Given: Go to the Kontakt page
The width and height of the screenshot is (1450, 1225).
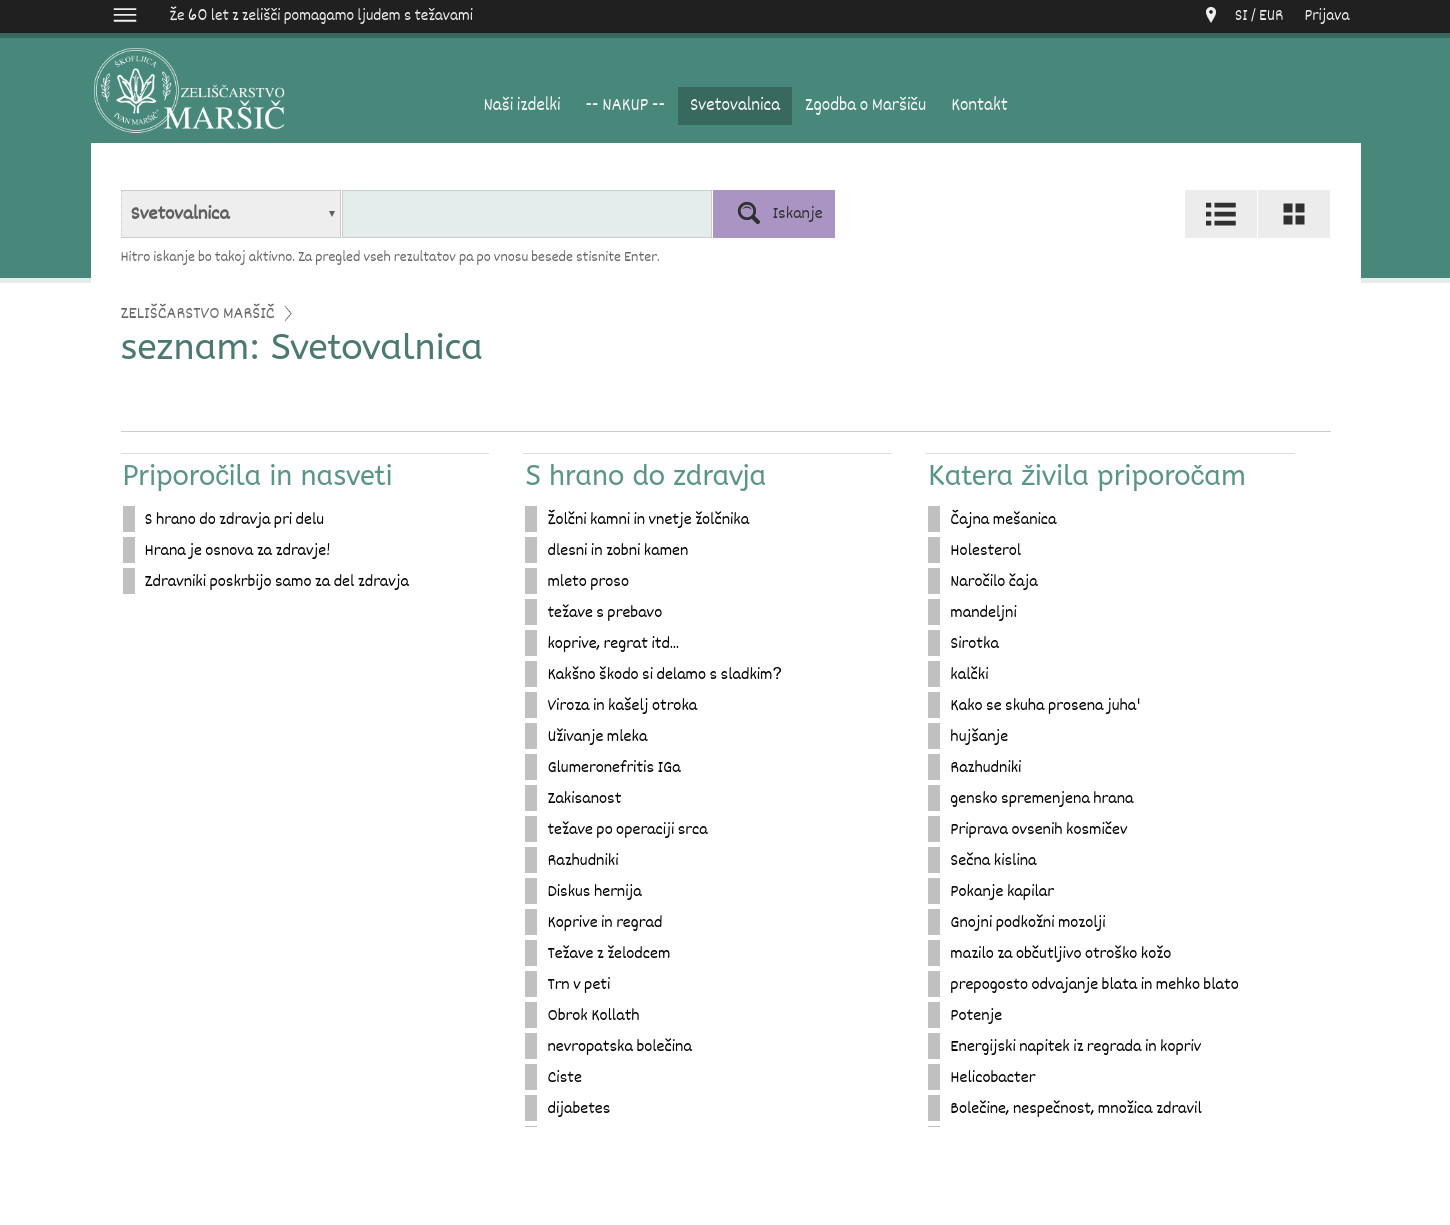Looking at the screenshot, I should 978,105.
